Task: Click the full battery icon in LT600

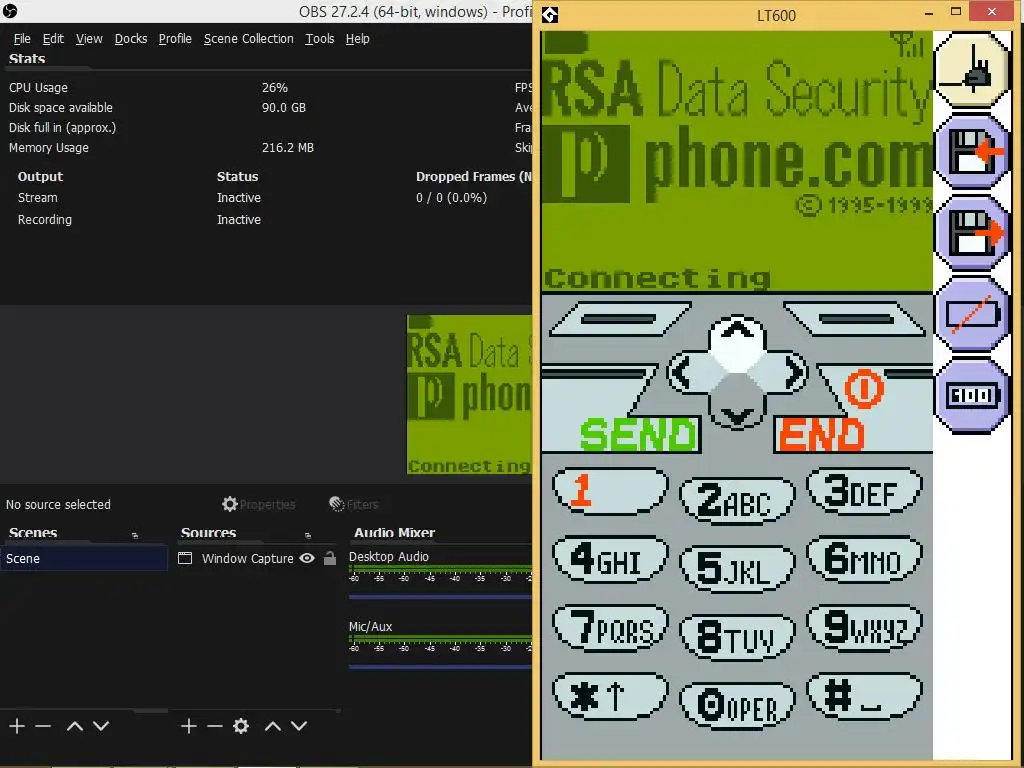Action: point(972,396)
